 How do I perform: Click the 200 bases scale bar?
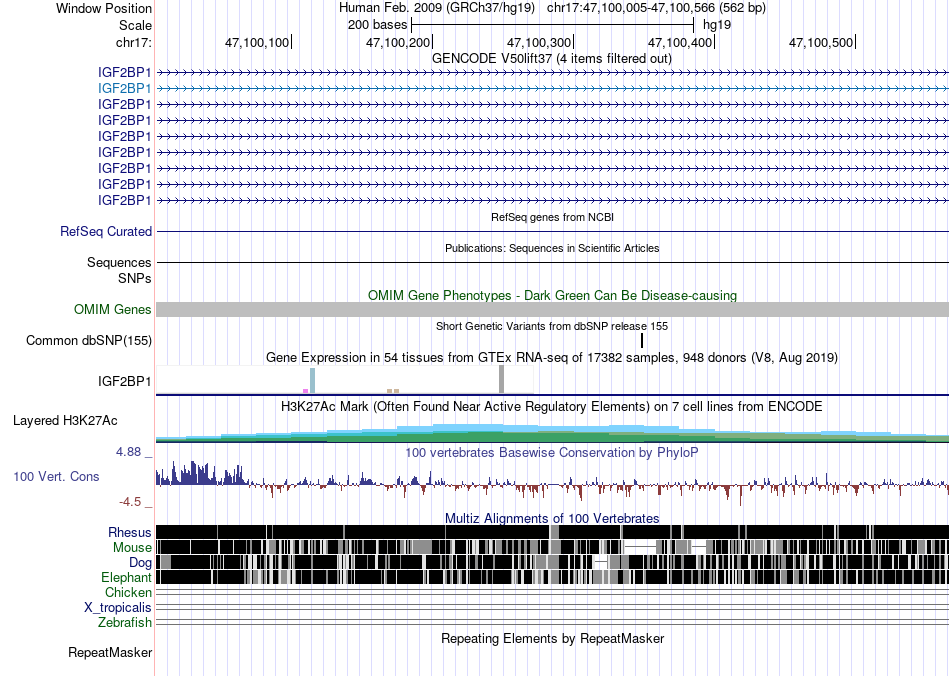coord(552,25)
